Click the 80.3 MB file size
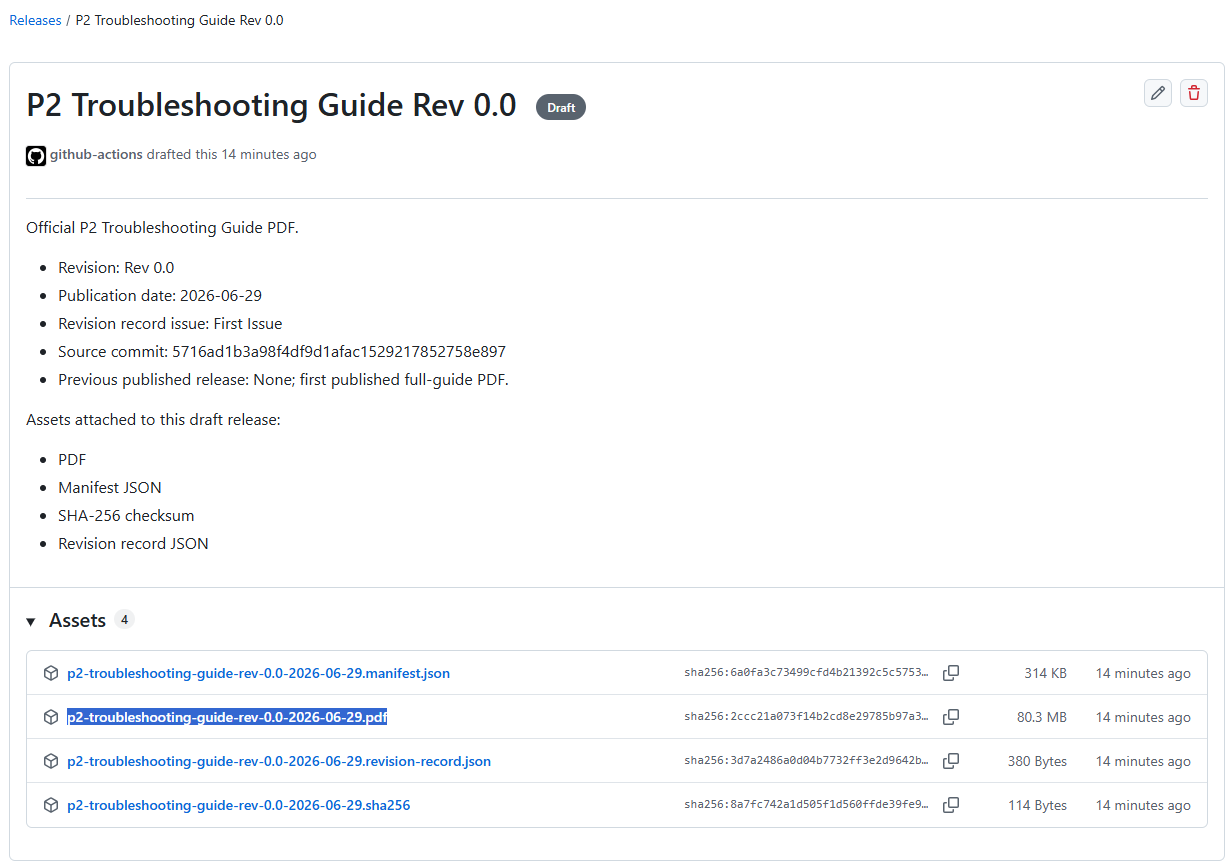 (x=1042, y=717)
